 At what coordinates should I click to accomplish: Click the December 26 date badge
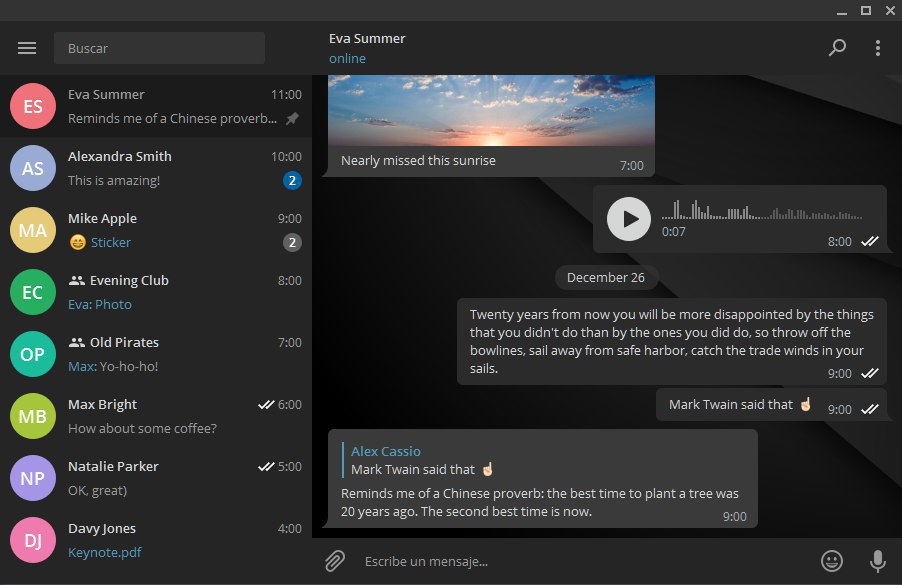[x=606, y=277]
